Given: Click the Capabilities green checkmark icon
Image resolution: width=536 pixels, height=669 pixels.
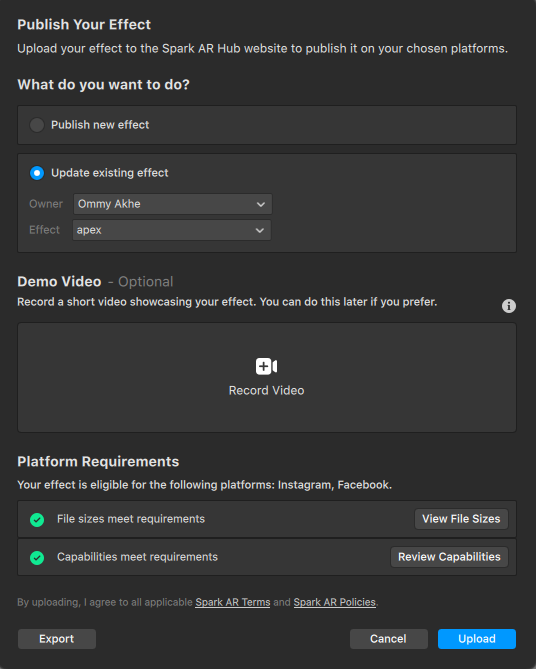Looking at the screenshot, I should tap(37, 558).
